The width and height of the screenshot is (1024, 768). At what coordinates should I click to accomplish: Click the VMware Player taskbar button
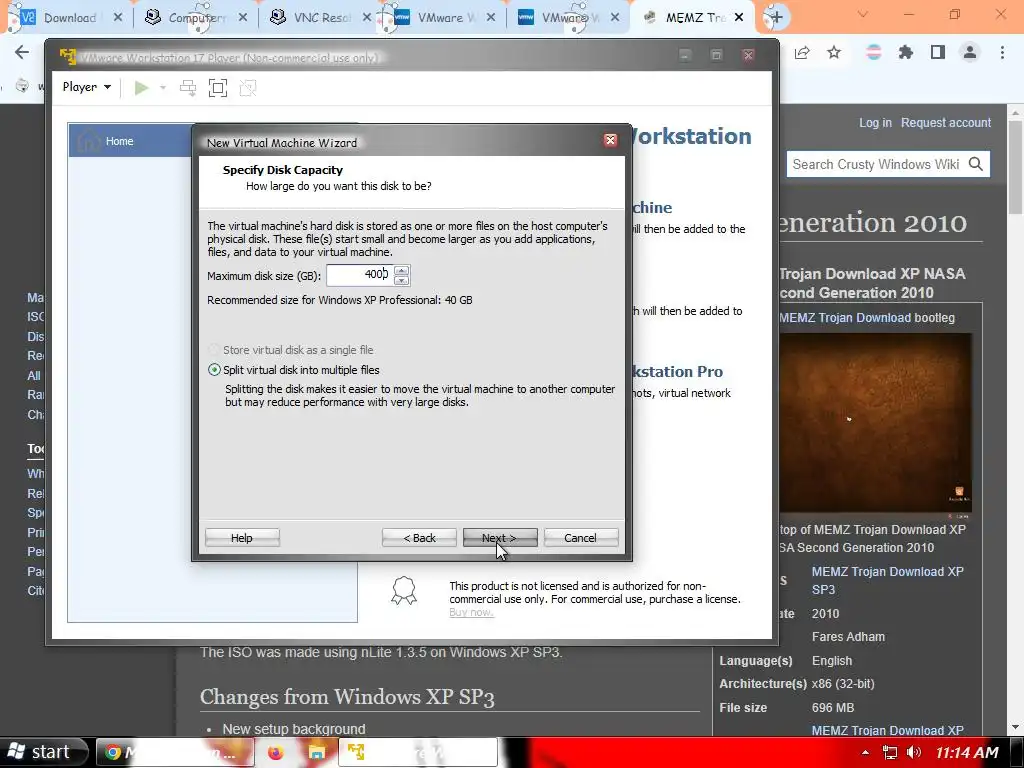pos(418,753)
